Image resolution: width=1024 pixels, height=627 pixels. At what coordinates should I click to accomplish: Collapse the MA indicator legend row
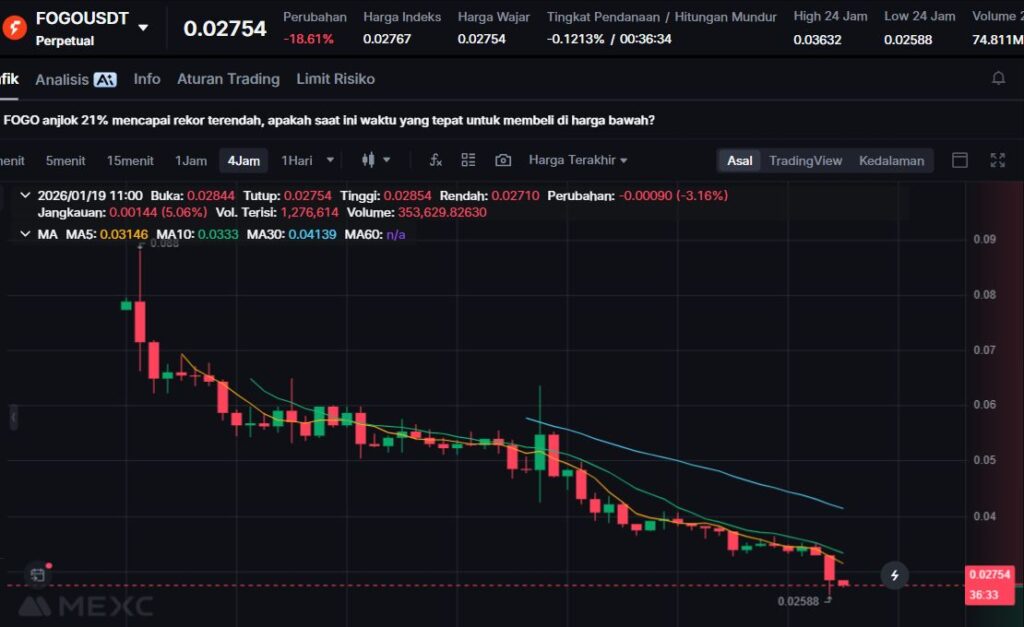click(25, 234)
